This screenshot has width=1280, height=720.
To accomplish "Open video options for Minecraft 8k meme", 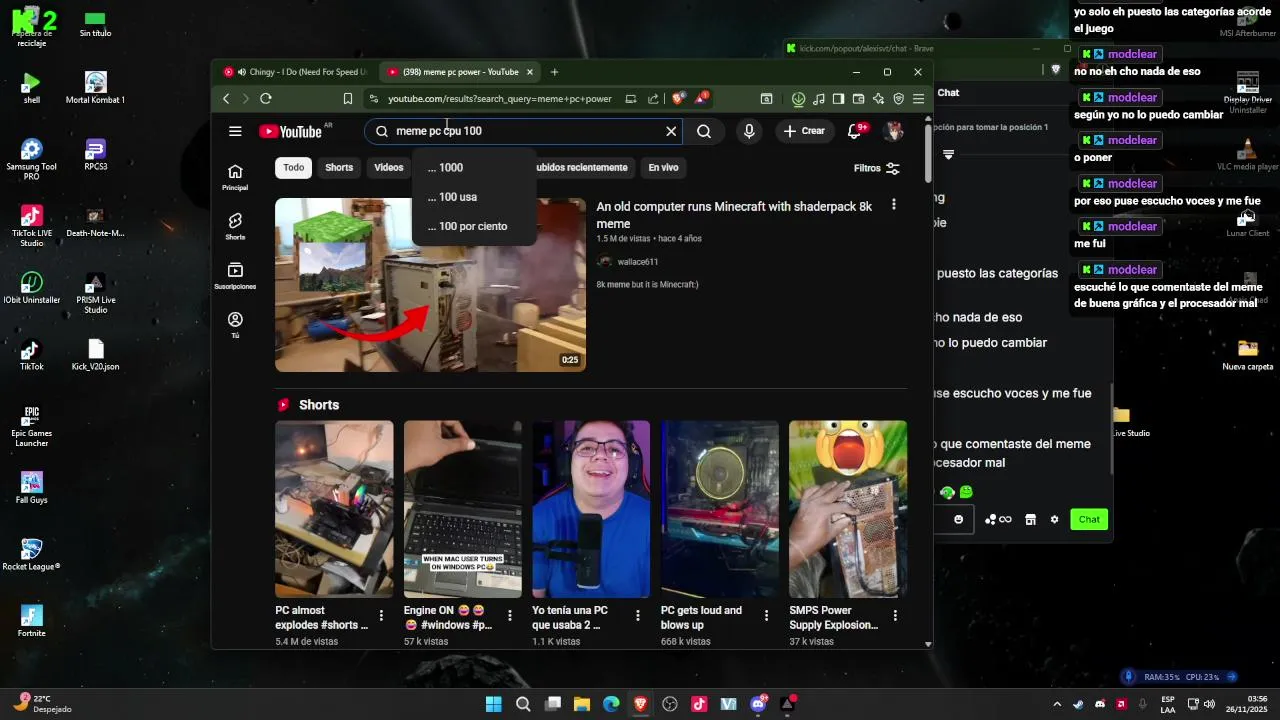I will click(x=894, y=204).
